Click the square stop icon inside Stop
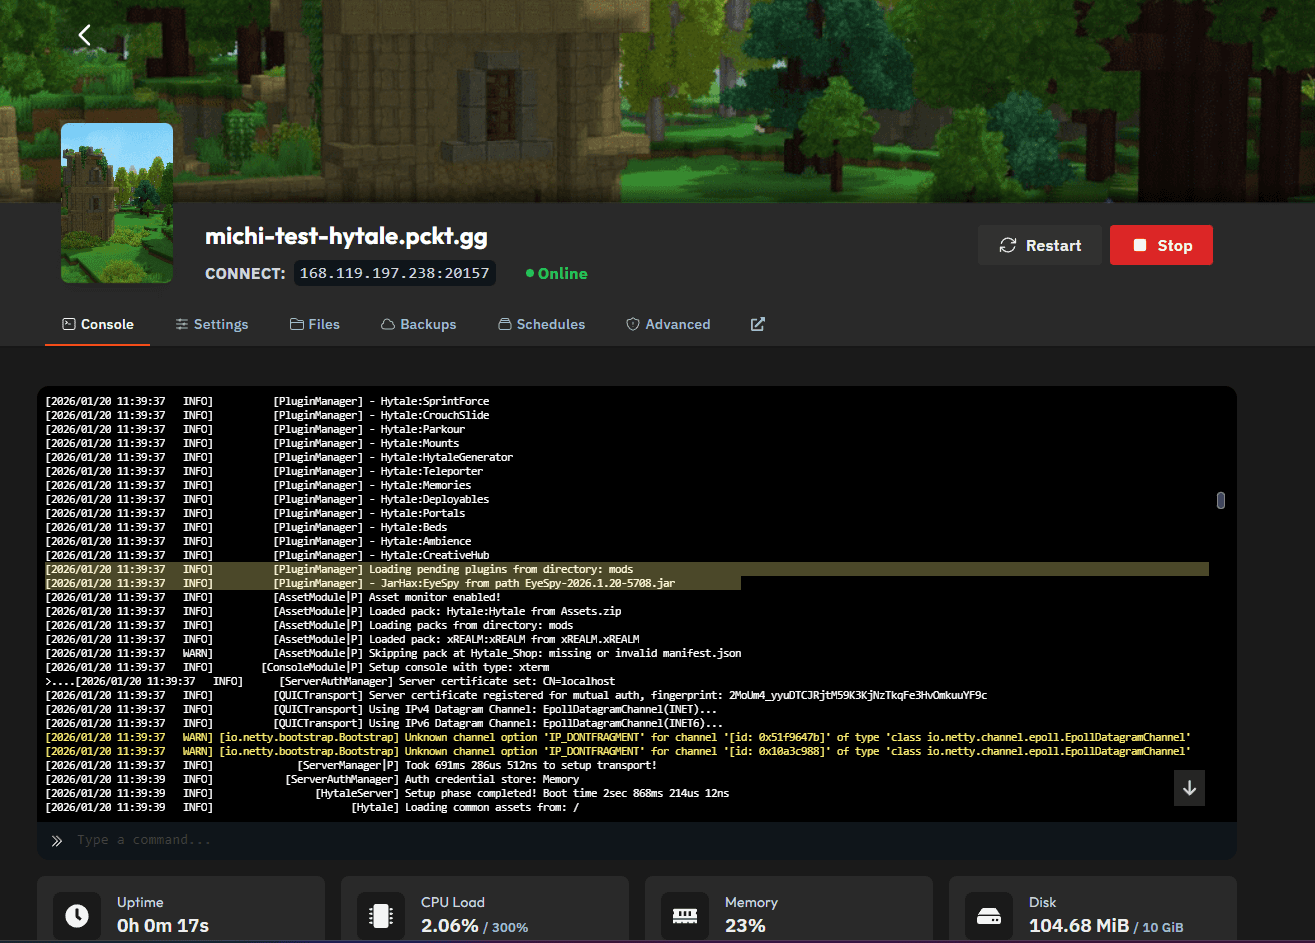 [x=1141, y=244]
